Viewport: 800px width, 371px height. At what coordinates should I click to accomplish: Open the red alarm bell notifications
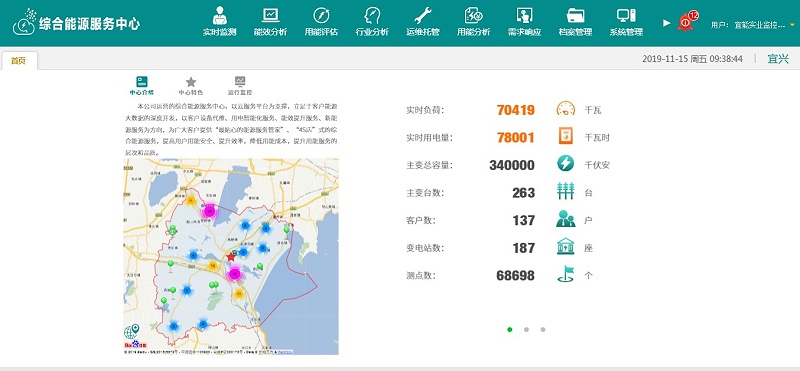click(x=687, y=22)
